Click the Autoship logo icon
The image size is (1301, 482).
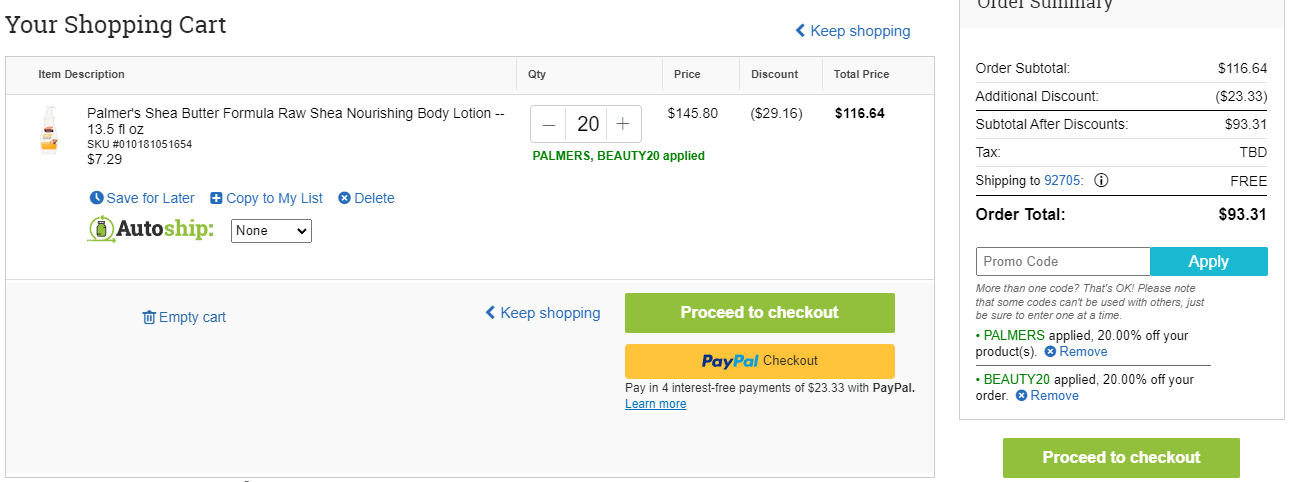coord(101,230)
